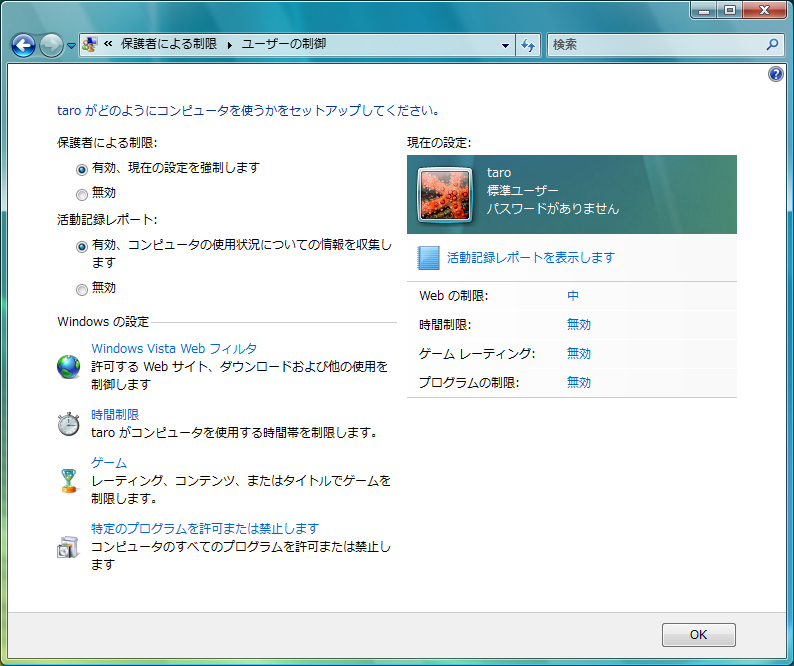The image size is (794, 666).
Task: Confirm settings with OK button
Action: (699, 635)
